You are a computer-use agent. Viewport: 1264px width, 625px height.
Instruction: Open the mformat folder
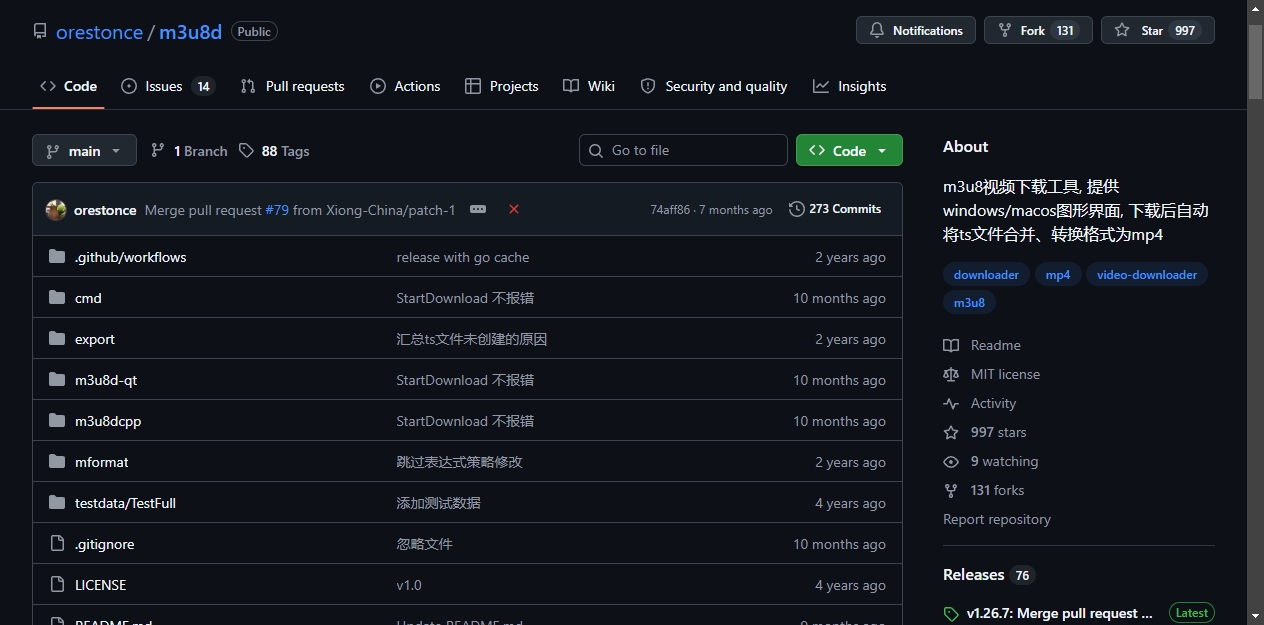click(102, 462)
